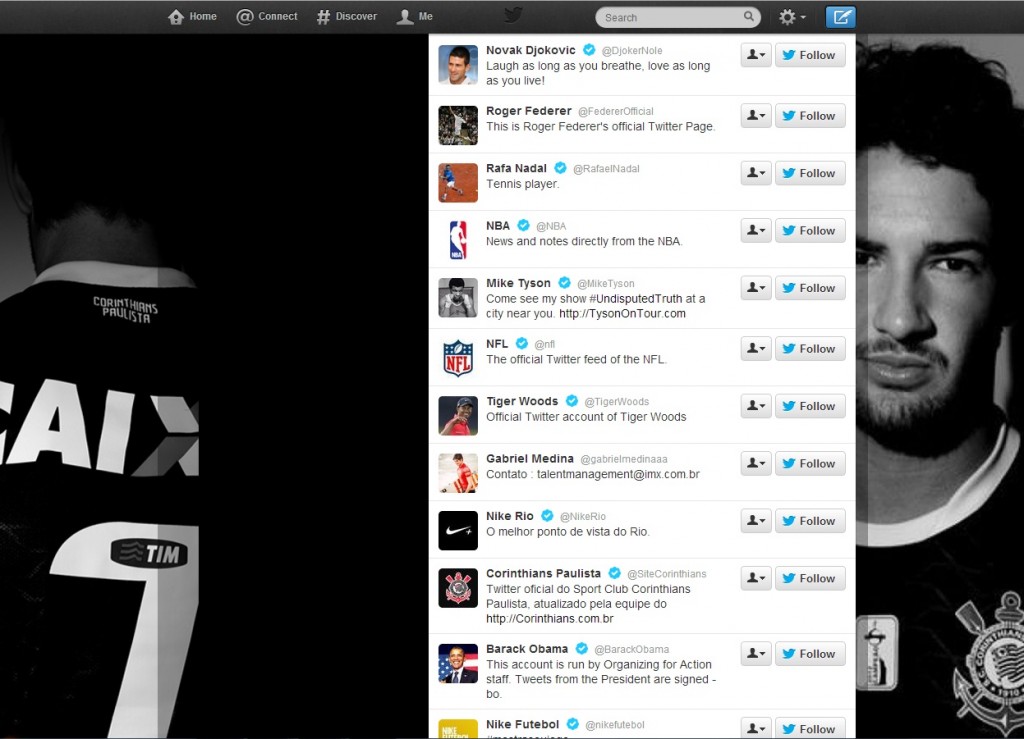This screenshot has width=1024, height=739.
Task: Follow the NBA account
Action: tap(810, 231)
